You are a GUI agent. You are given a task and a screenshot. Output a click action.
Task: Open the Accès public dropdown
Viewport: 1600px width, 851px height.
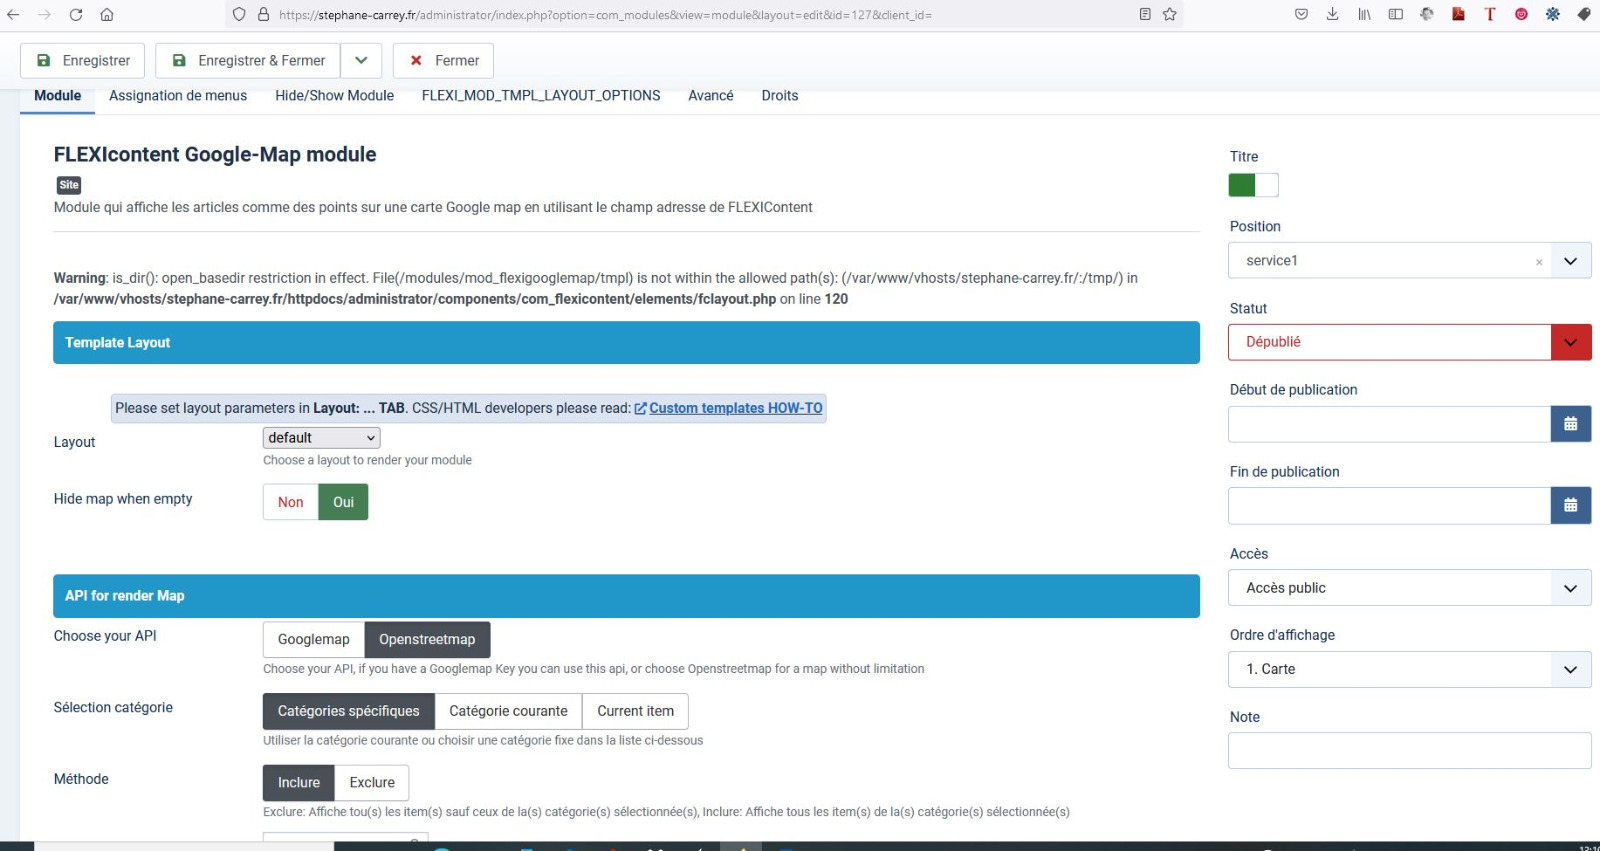point(1410,588)
